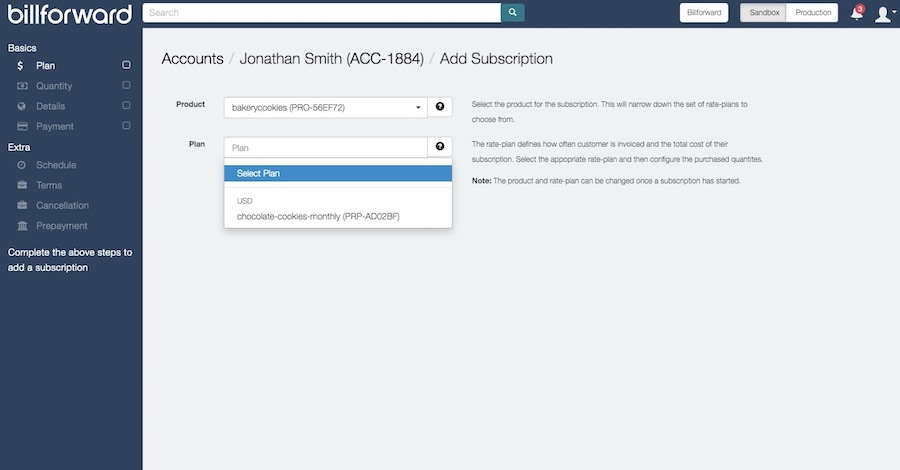
Task: Focus the top Search input field
Action: coord(321,13)
